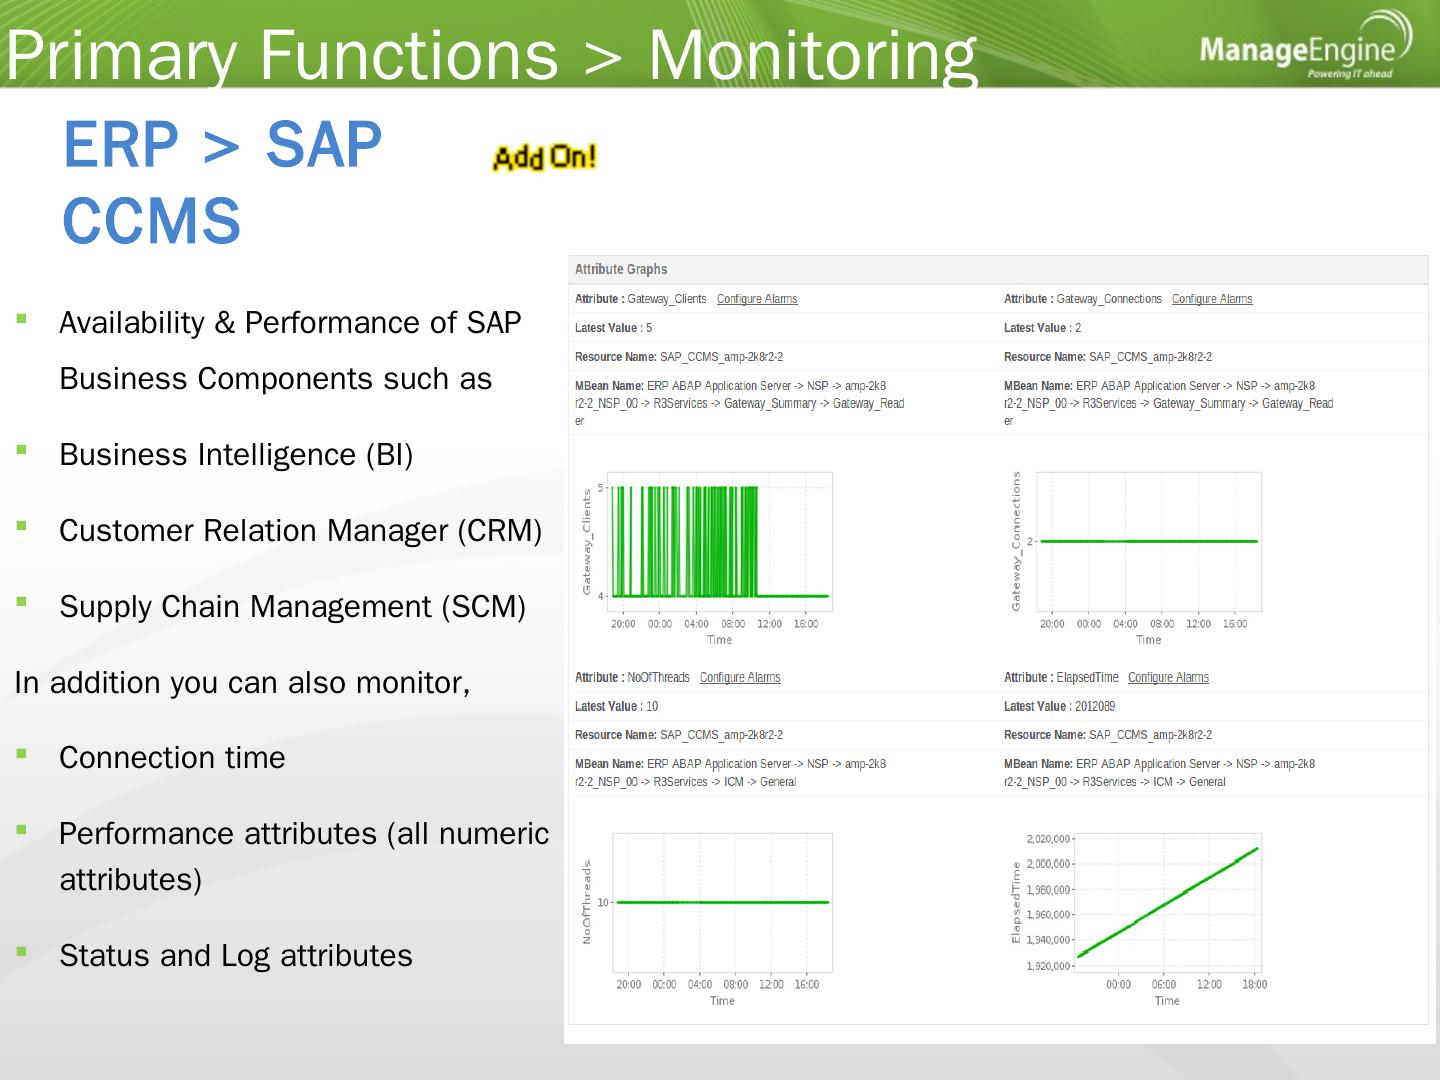
Task: Click the ManageEngine logo
Action: (x=1305, y=46)
